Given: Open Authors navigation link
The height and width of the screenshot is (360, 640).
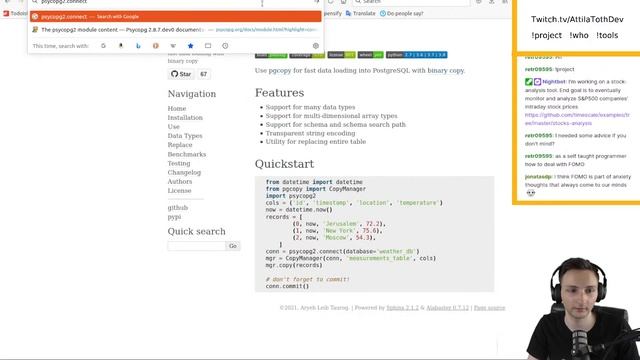Looking at the screenshot, I should click(180, 182).
